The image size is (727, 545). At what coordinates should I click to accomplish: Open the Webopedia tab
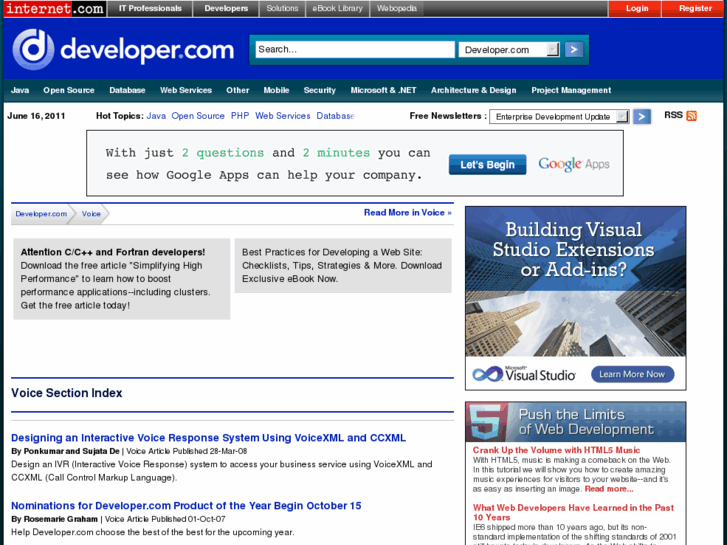click(x=396, y=8)
